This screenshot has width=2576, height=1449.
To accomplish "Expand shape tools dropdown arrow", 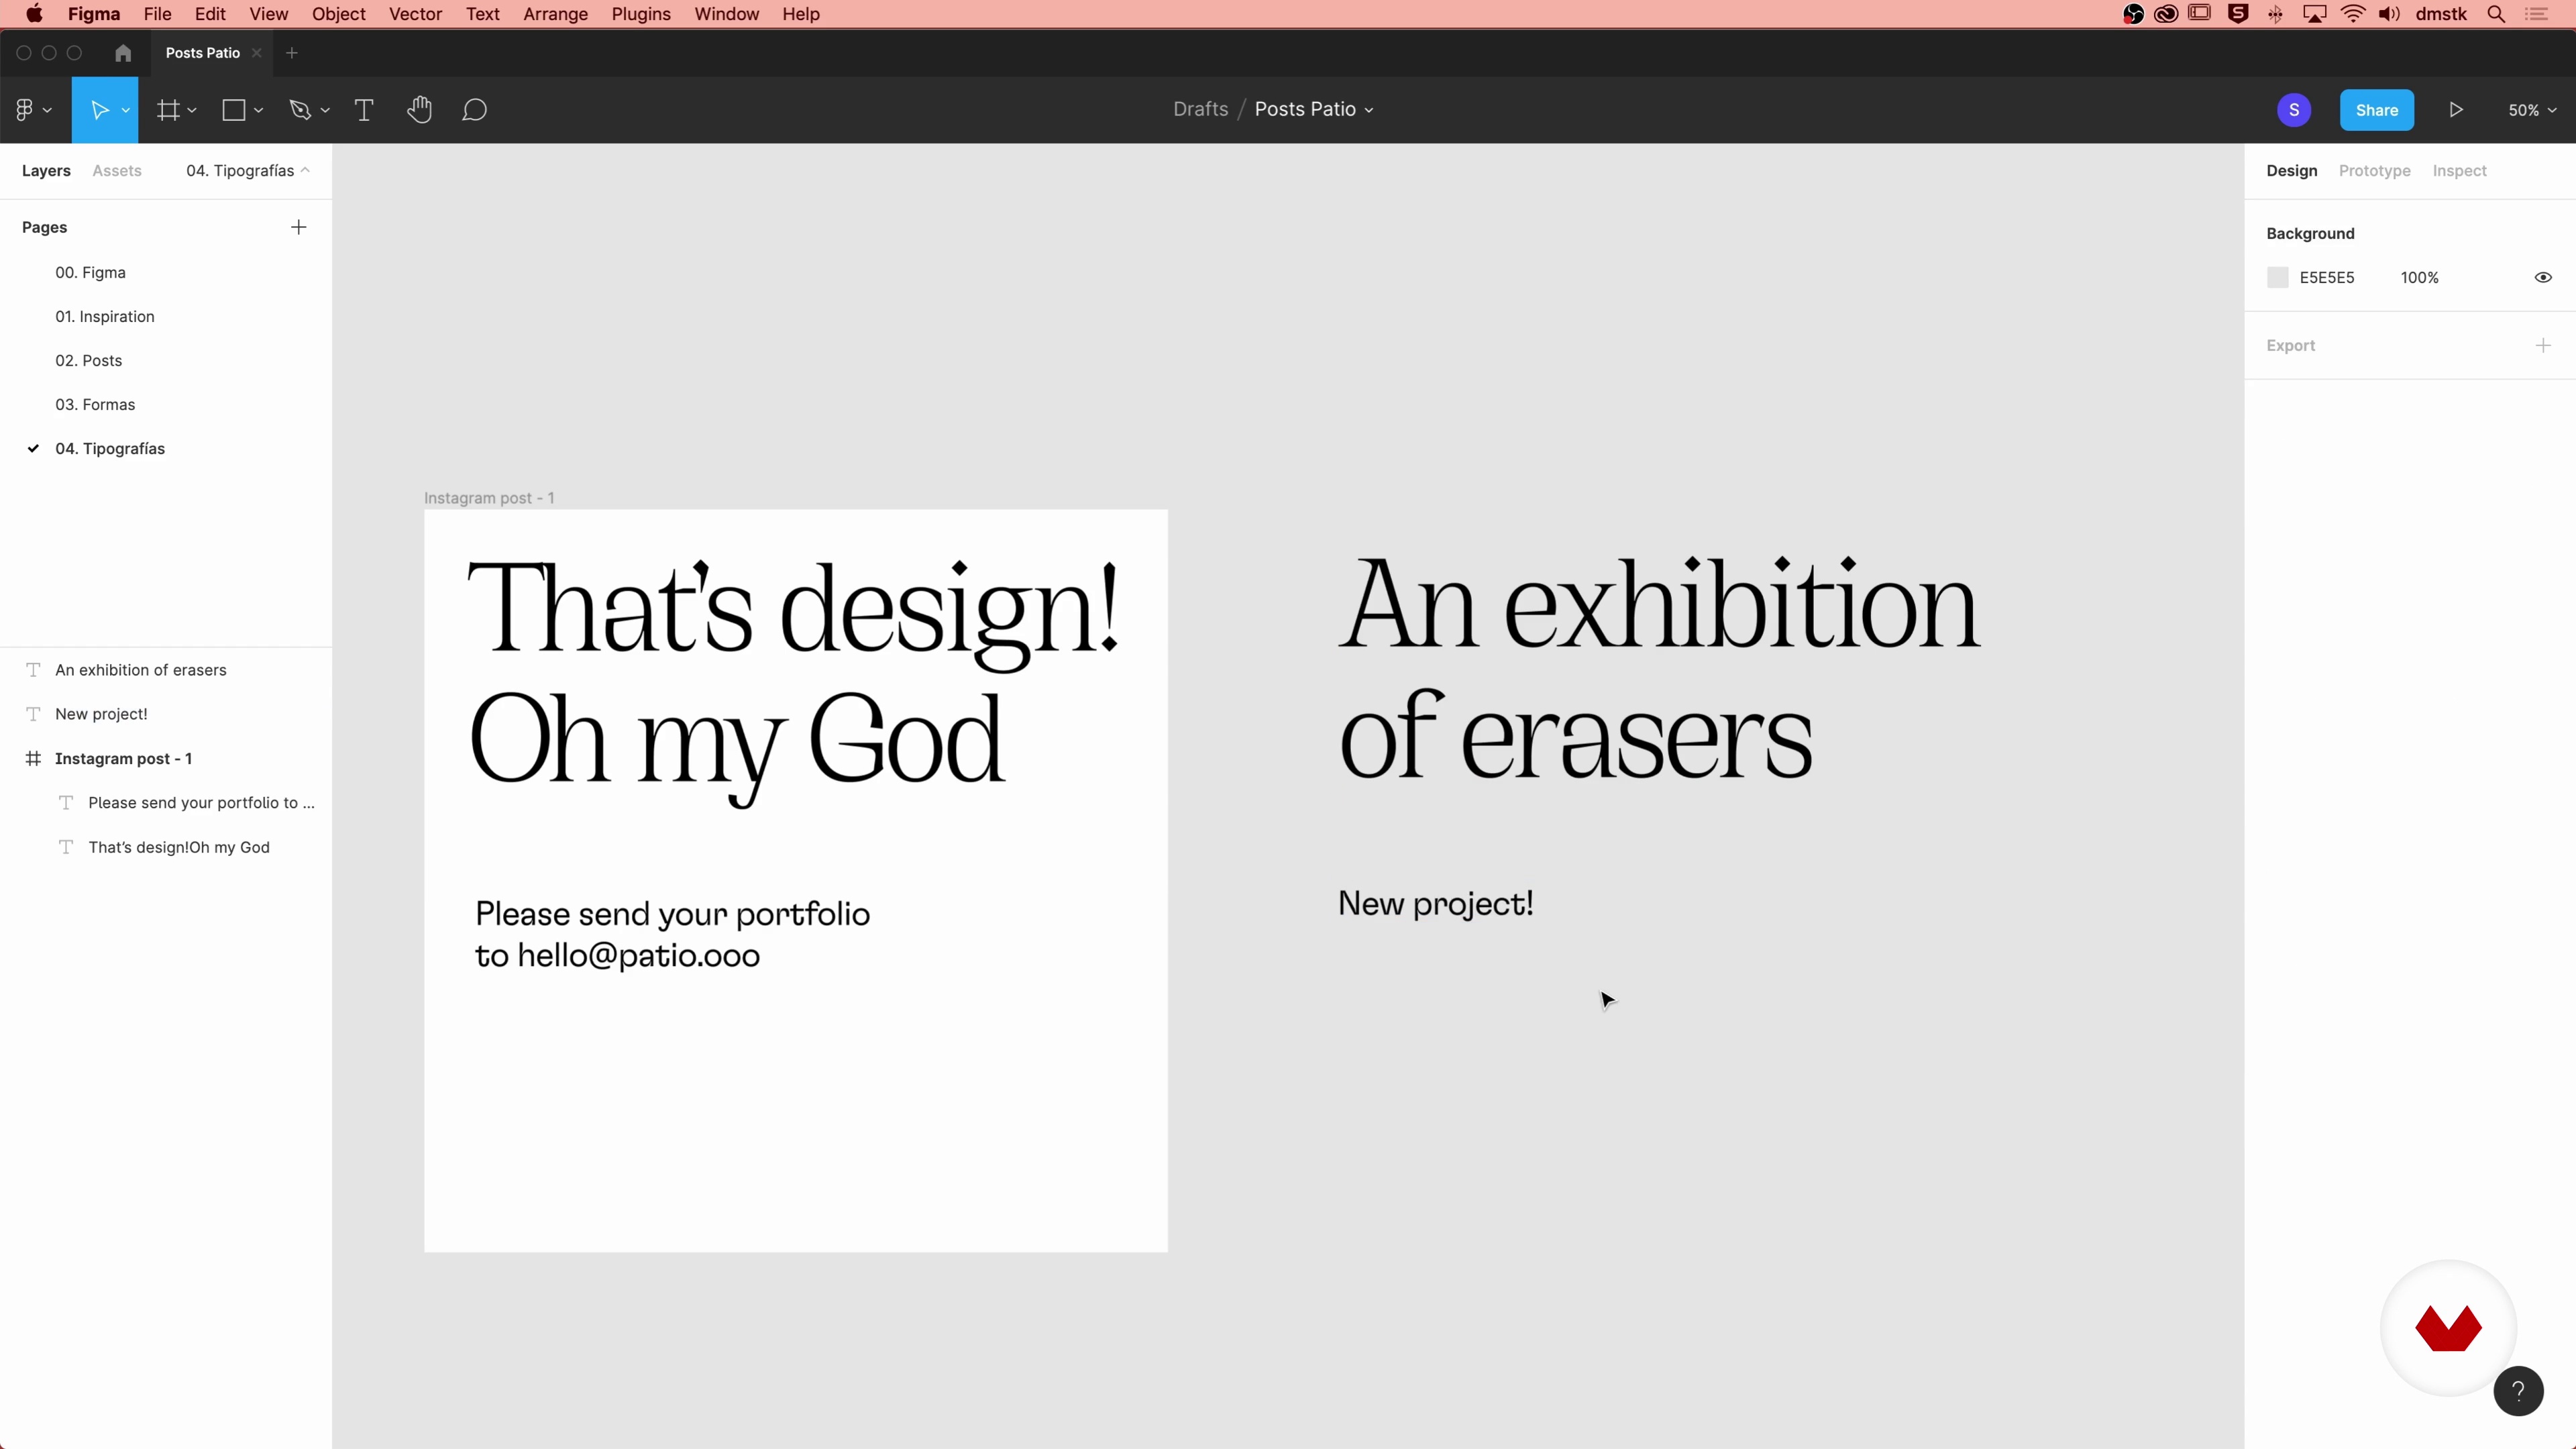I will 258,110.
